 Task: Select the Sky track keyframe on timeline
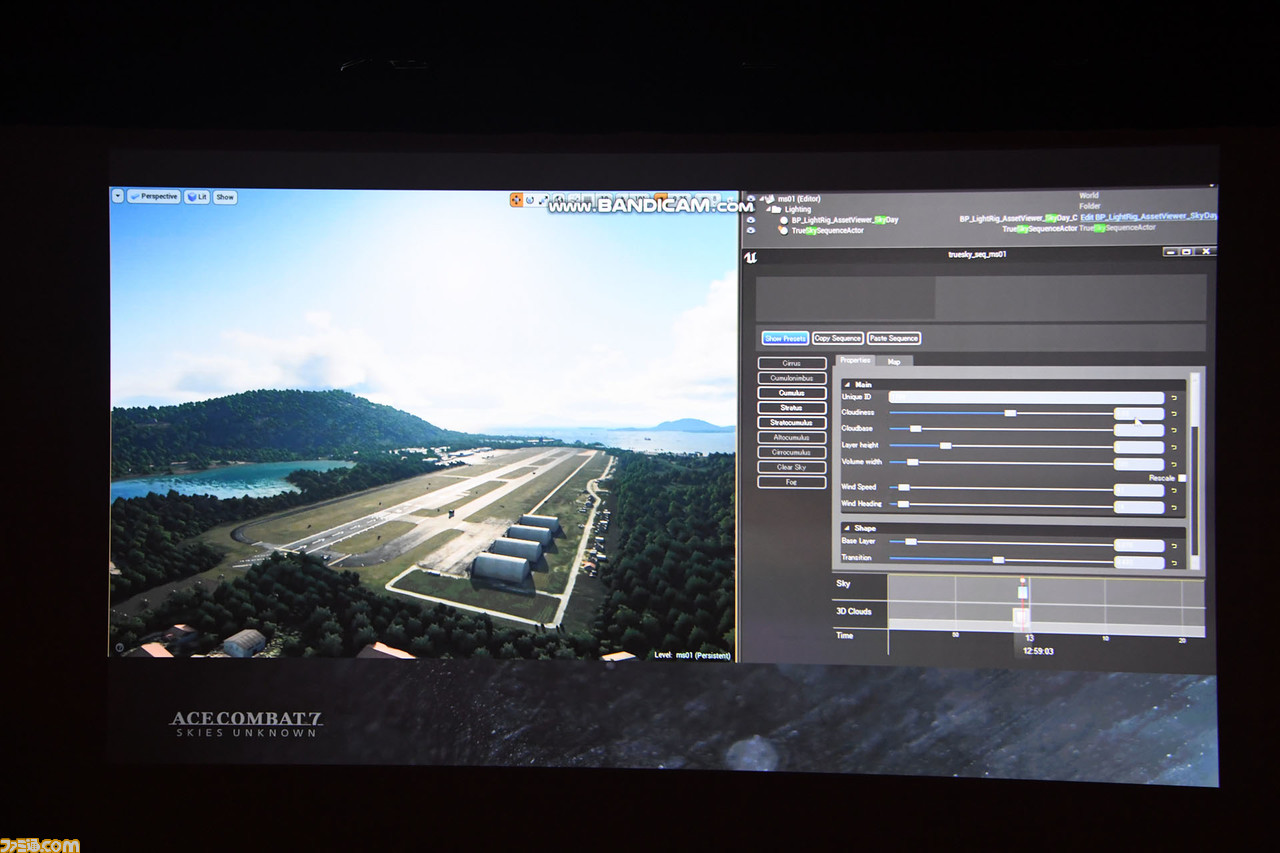(1022, 592)
